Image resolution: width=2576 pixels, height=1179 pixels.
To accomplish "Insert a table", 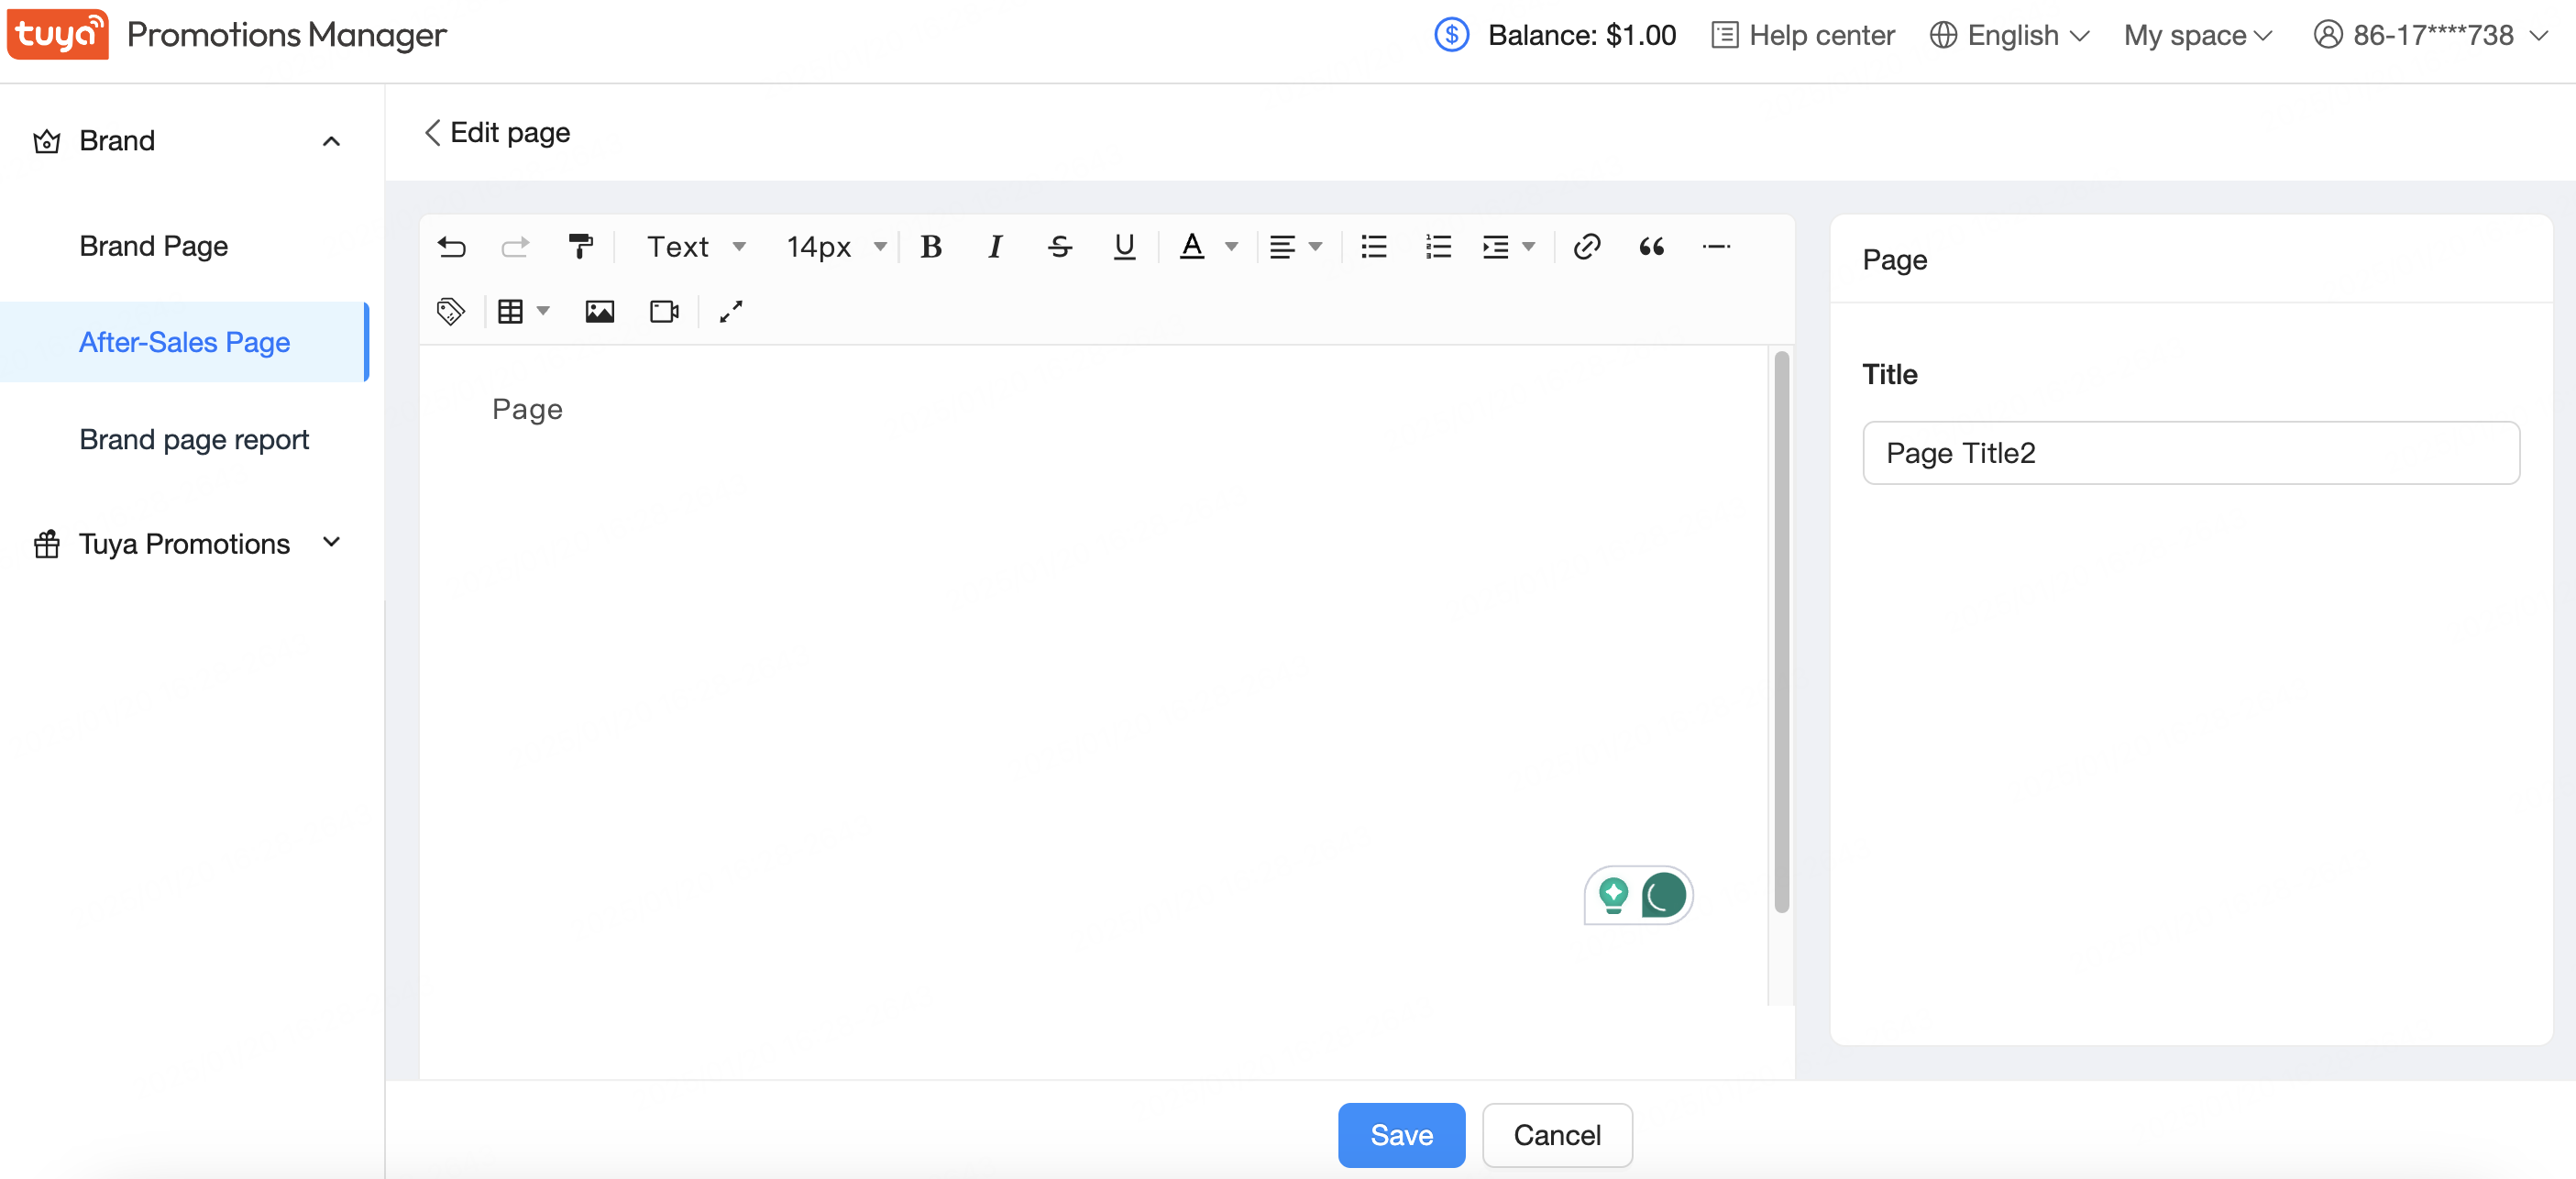I will pos(510,312).
